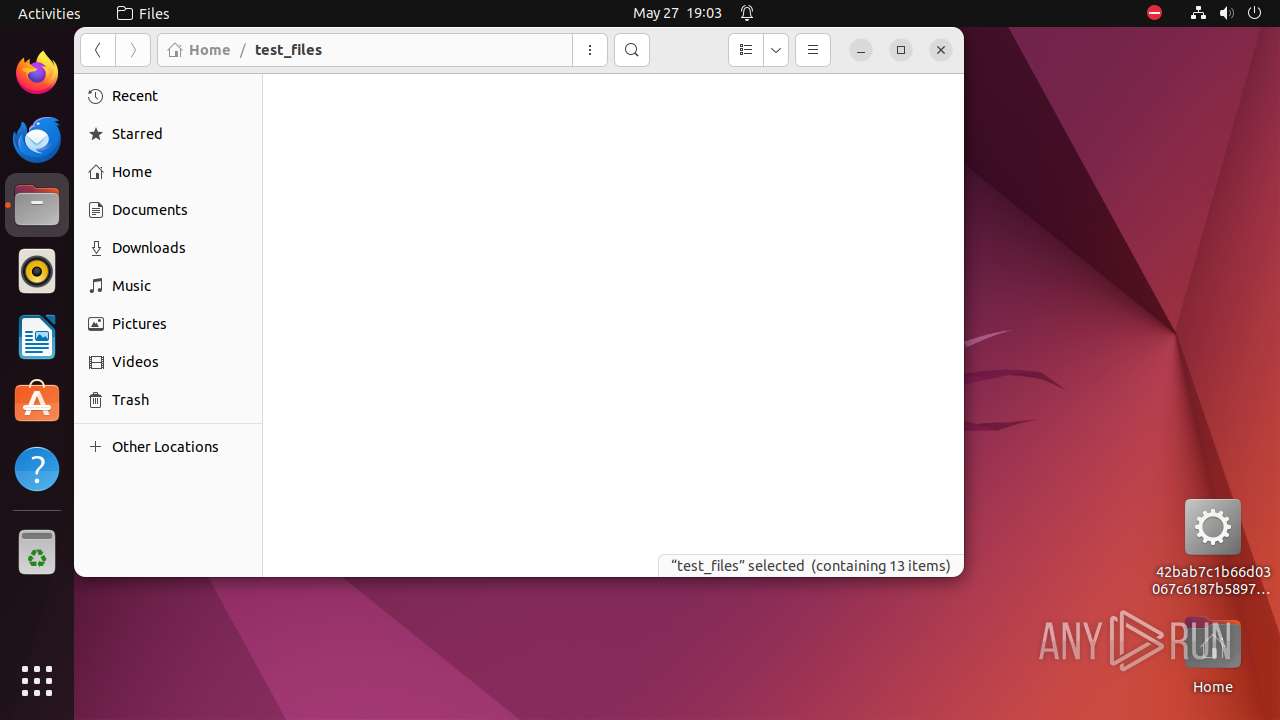Click the Videos film icon in sidebar
The image size is (1280, 720).
[x=96, y=362]
